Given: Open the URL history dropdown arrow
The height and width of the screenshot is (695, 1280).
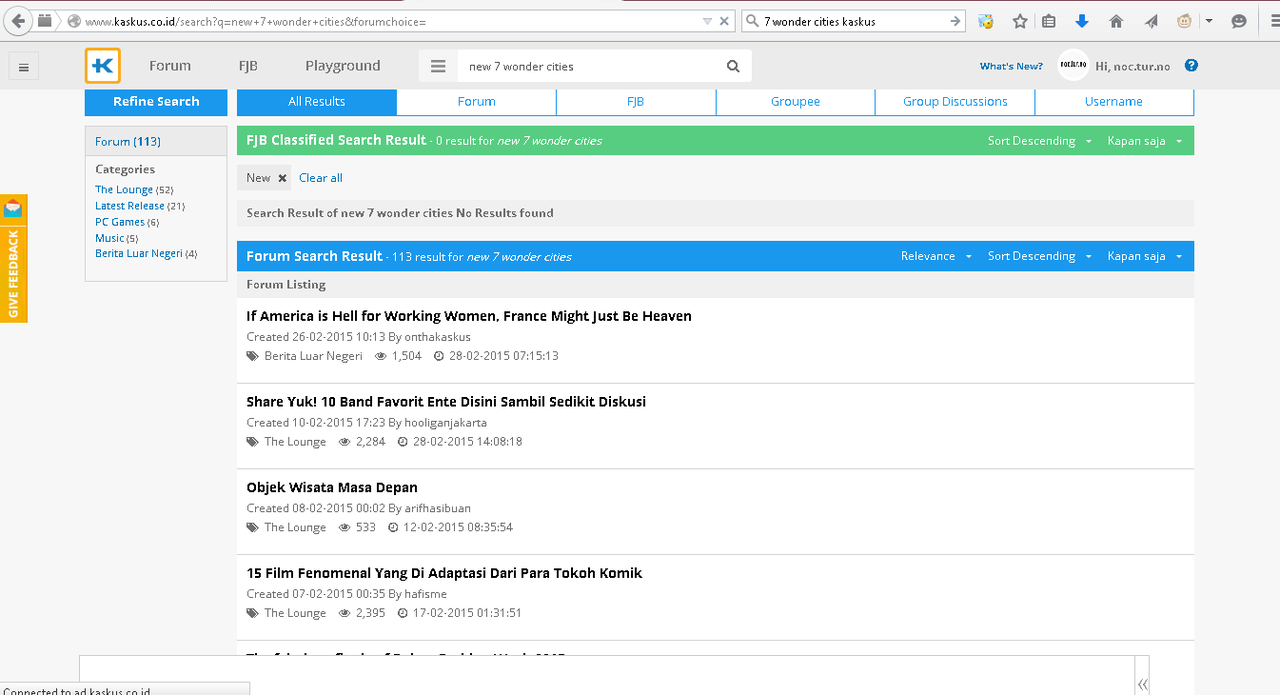Looking at the screenshot, I should point(708,21).
